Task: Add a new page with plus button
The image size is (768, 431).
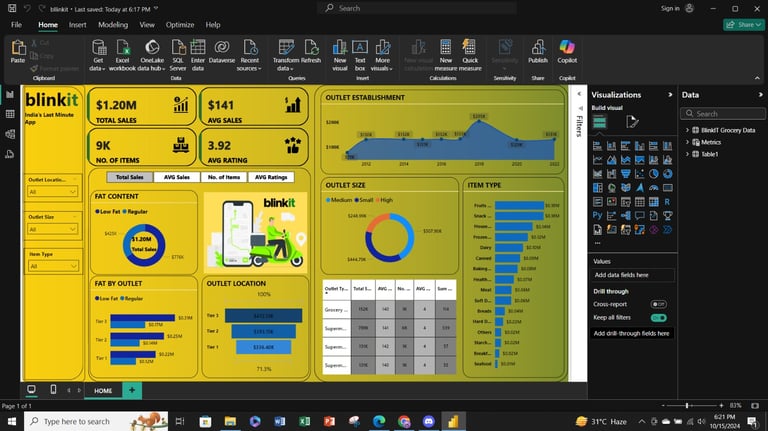Action: click(x=132, y=390)
